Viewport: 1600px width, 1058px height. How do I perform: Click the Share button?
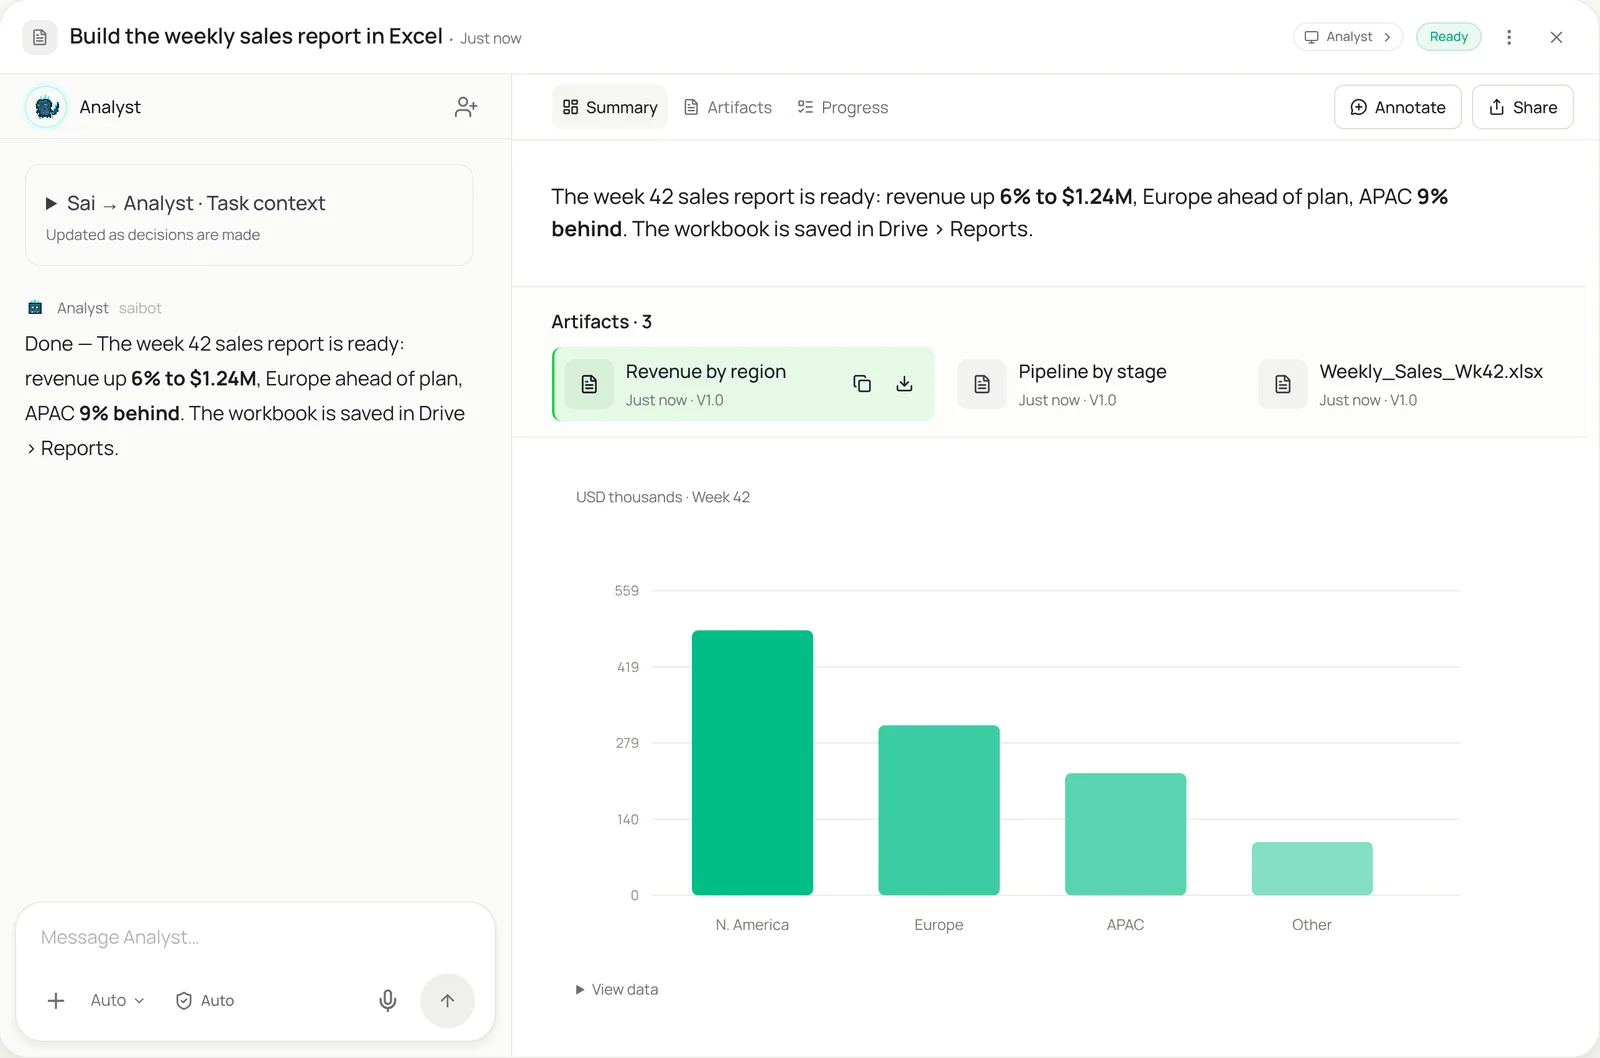click(1523, 107)
